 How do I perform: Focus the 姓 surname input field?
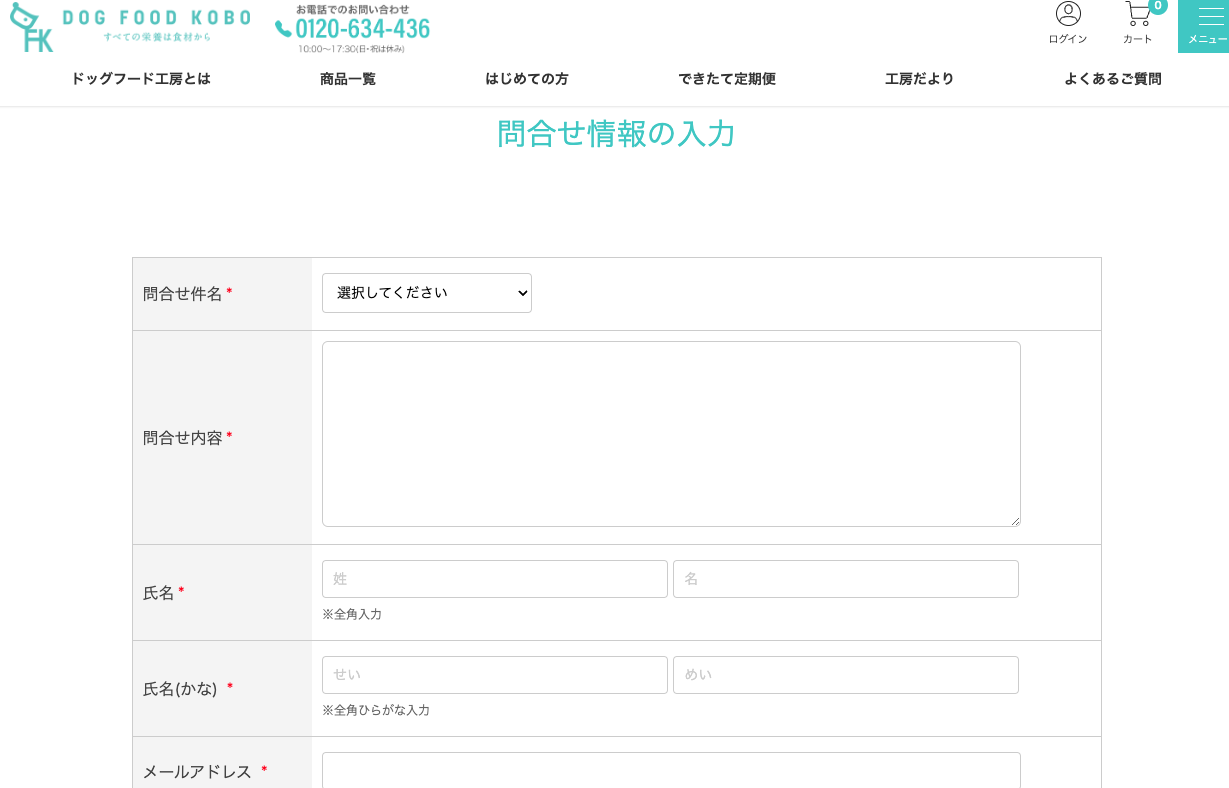click(494, 579)
